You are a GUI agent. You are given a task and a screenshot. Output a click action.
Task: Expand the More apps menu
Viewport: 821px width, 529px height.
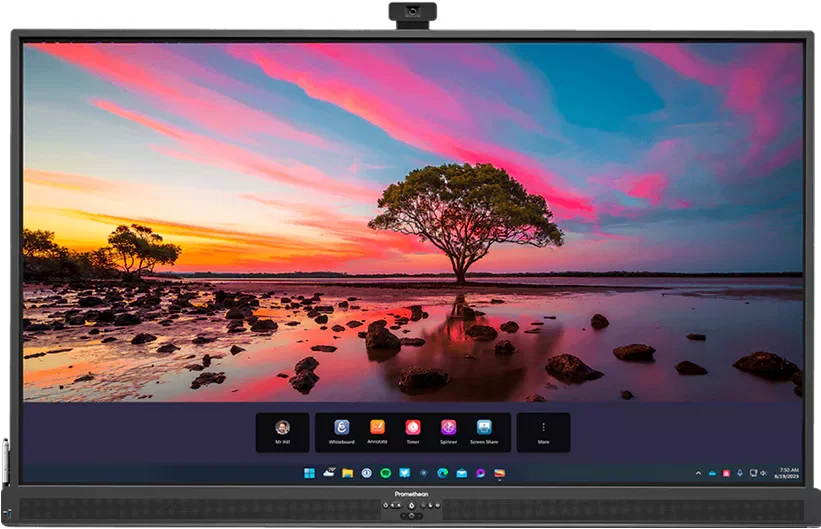point(543,431)
